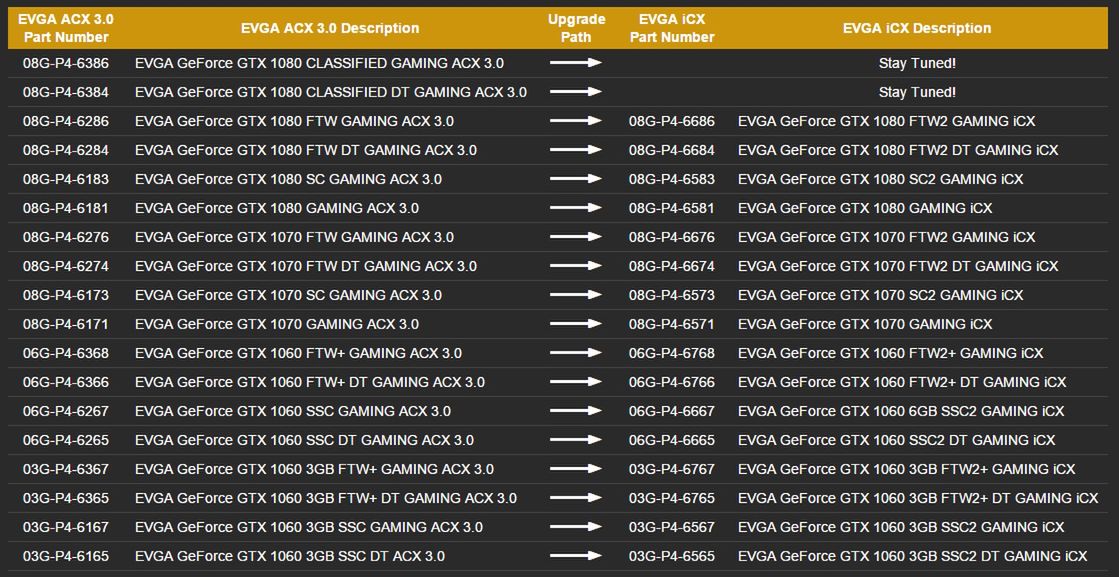Select part number 08G-P4-6284
The image size is (1119, 577).
point(66,150)
